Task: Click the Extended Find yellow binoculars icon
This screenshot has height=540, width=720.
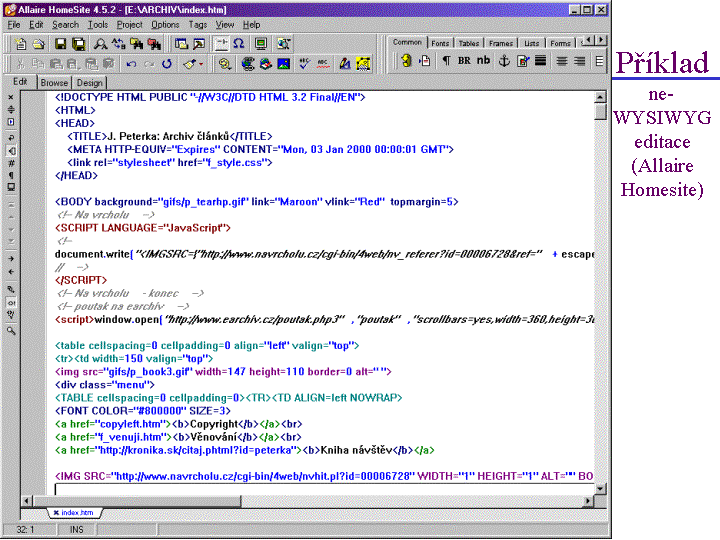Action: click(137, 44)
